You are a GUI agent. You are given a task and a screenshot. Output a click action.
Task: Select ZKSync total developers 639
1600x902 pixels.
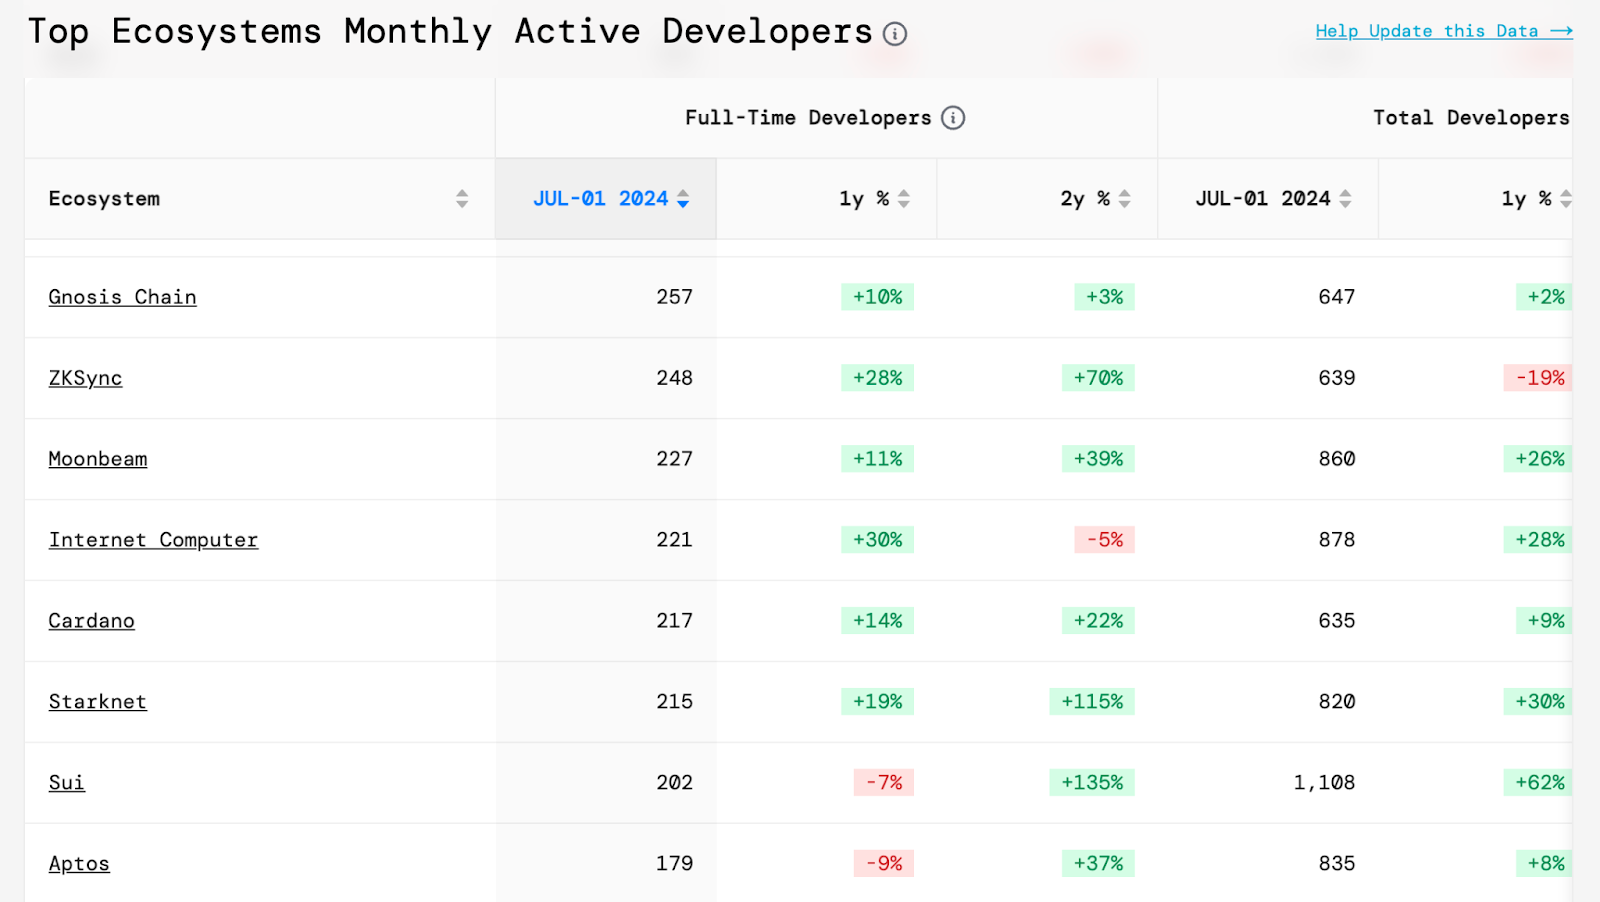1336,378
